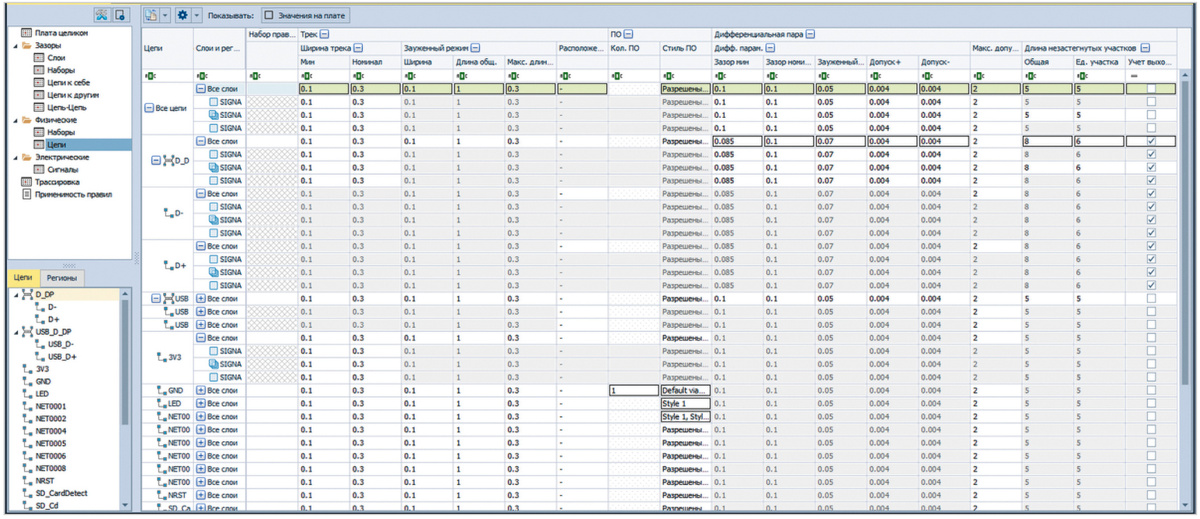Screen dimensions: 1200x519
Task: Uncheck Учет выхо... for D_D Все слои row
Action: (x=1151, y=142)
